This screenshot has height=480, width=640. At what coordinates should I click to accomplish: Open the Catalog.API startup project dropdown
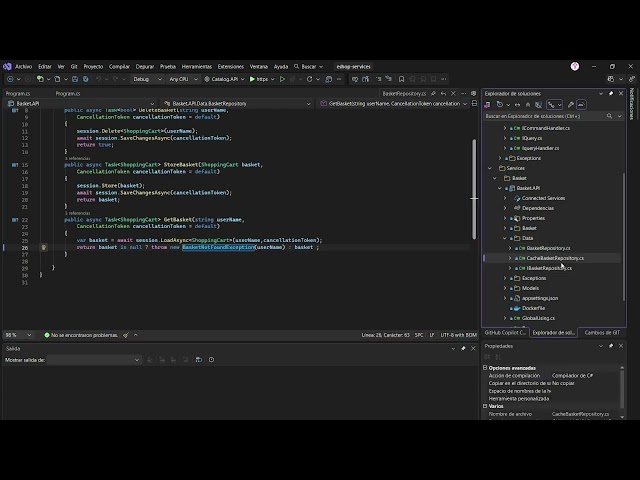pos(224,79)
